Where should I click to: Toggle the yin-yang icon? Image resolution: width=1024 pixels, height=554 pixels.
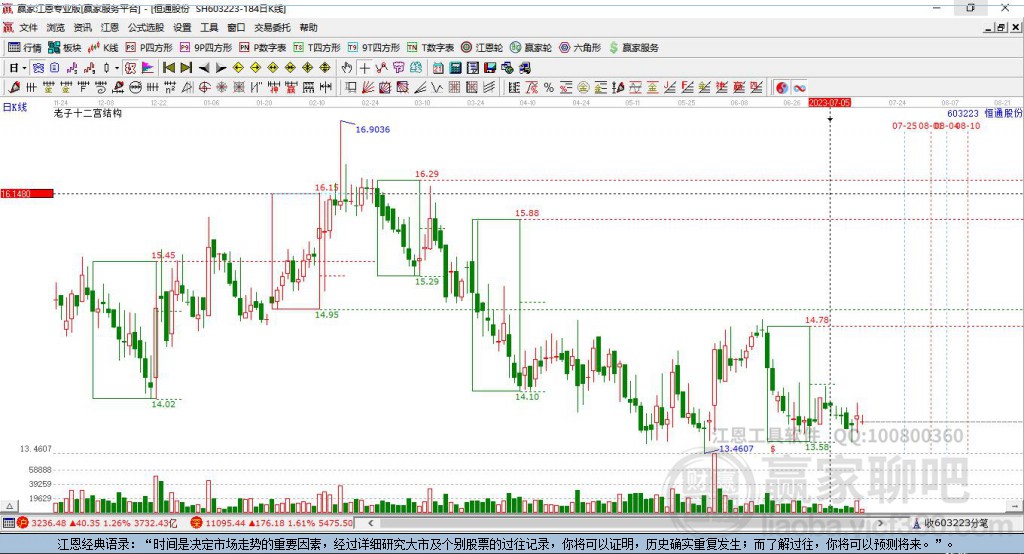click(x=782, y=88)
